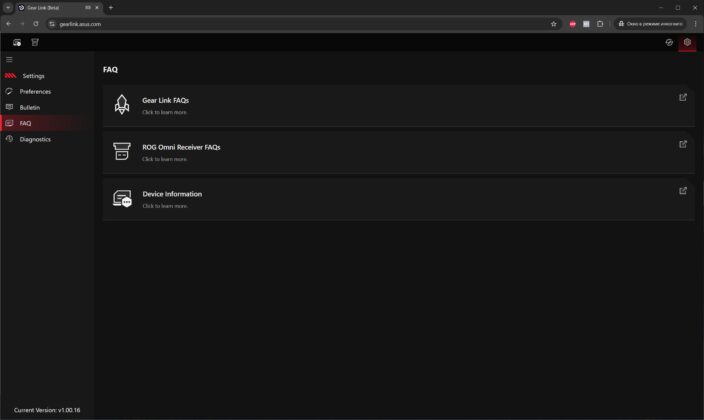Click 'Click to learn more' under Device Information
704x420 pixels.
[164, 206]
